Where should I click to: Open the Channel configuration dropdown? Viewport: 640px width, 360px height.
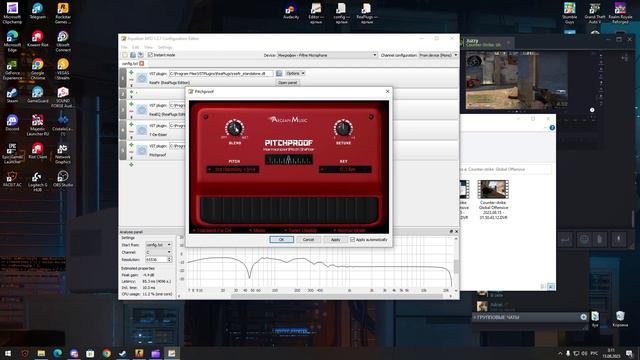pyautogui.click(x=438, y=55)
